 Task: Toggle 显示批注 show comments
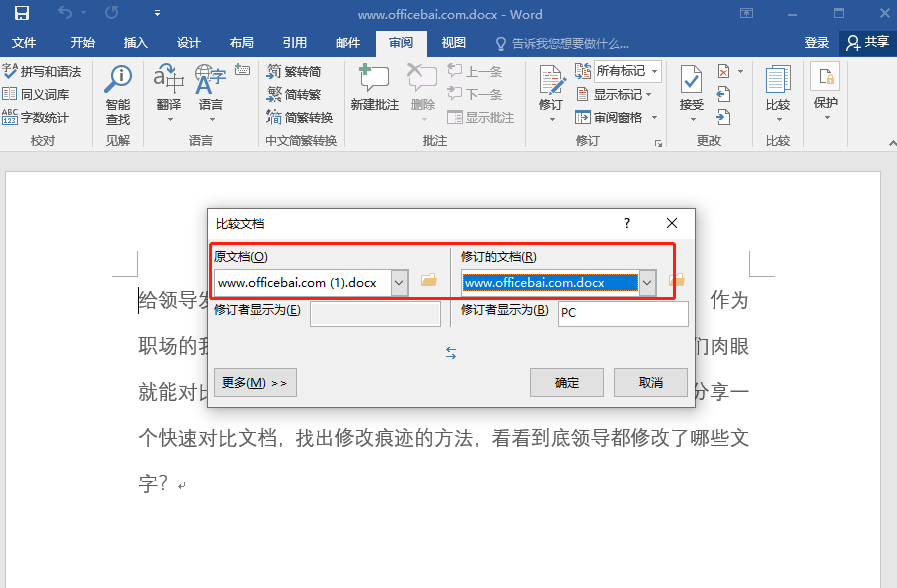[x=481, y=118]
